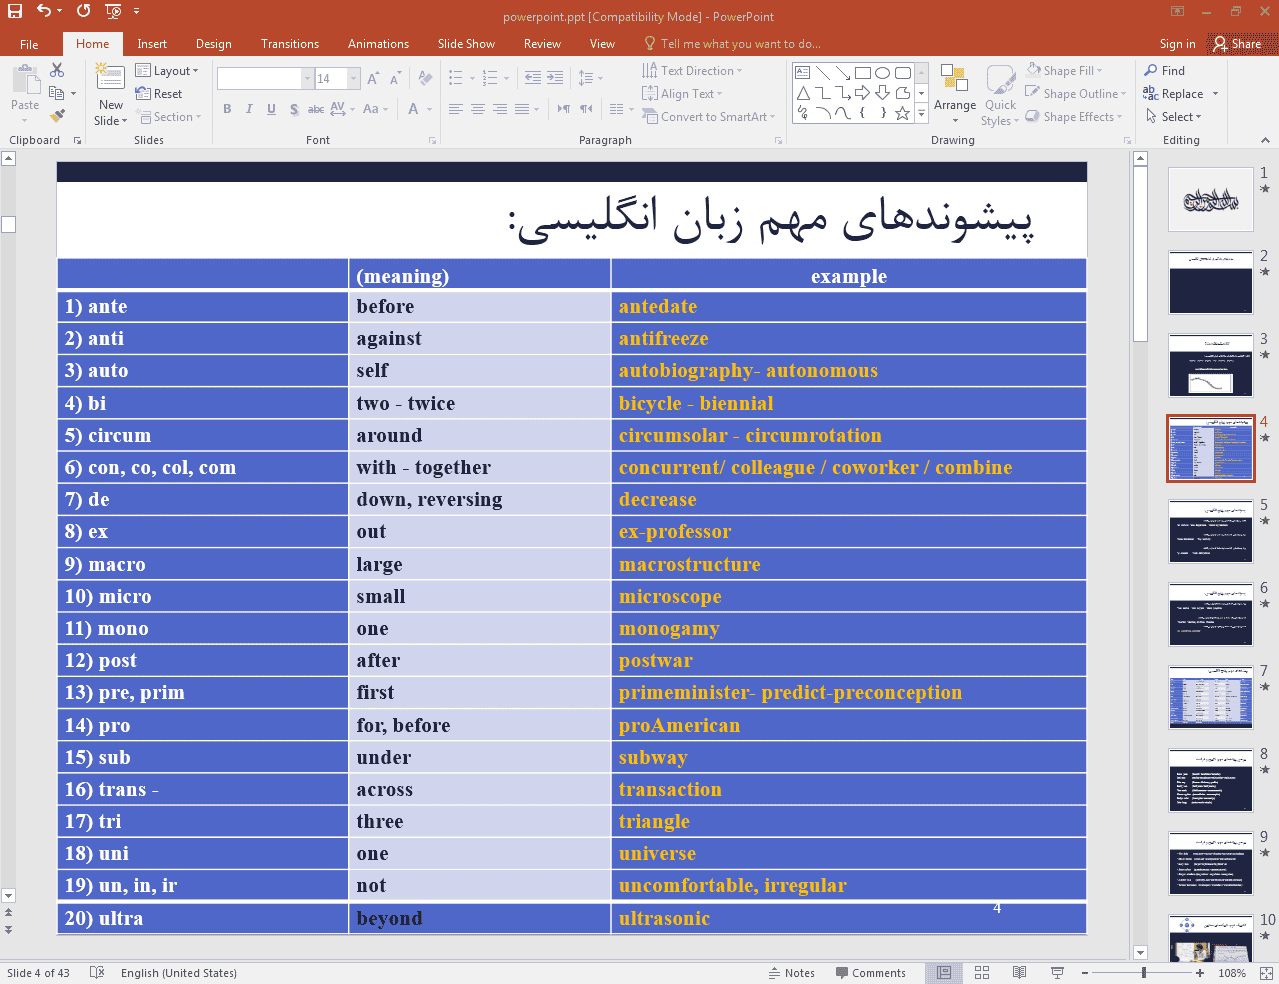Decrease list indent level icon
This screenshot has width=1279, height=984.
click(x=533, y=78)
